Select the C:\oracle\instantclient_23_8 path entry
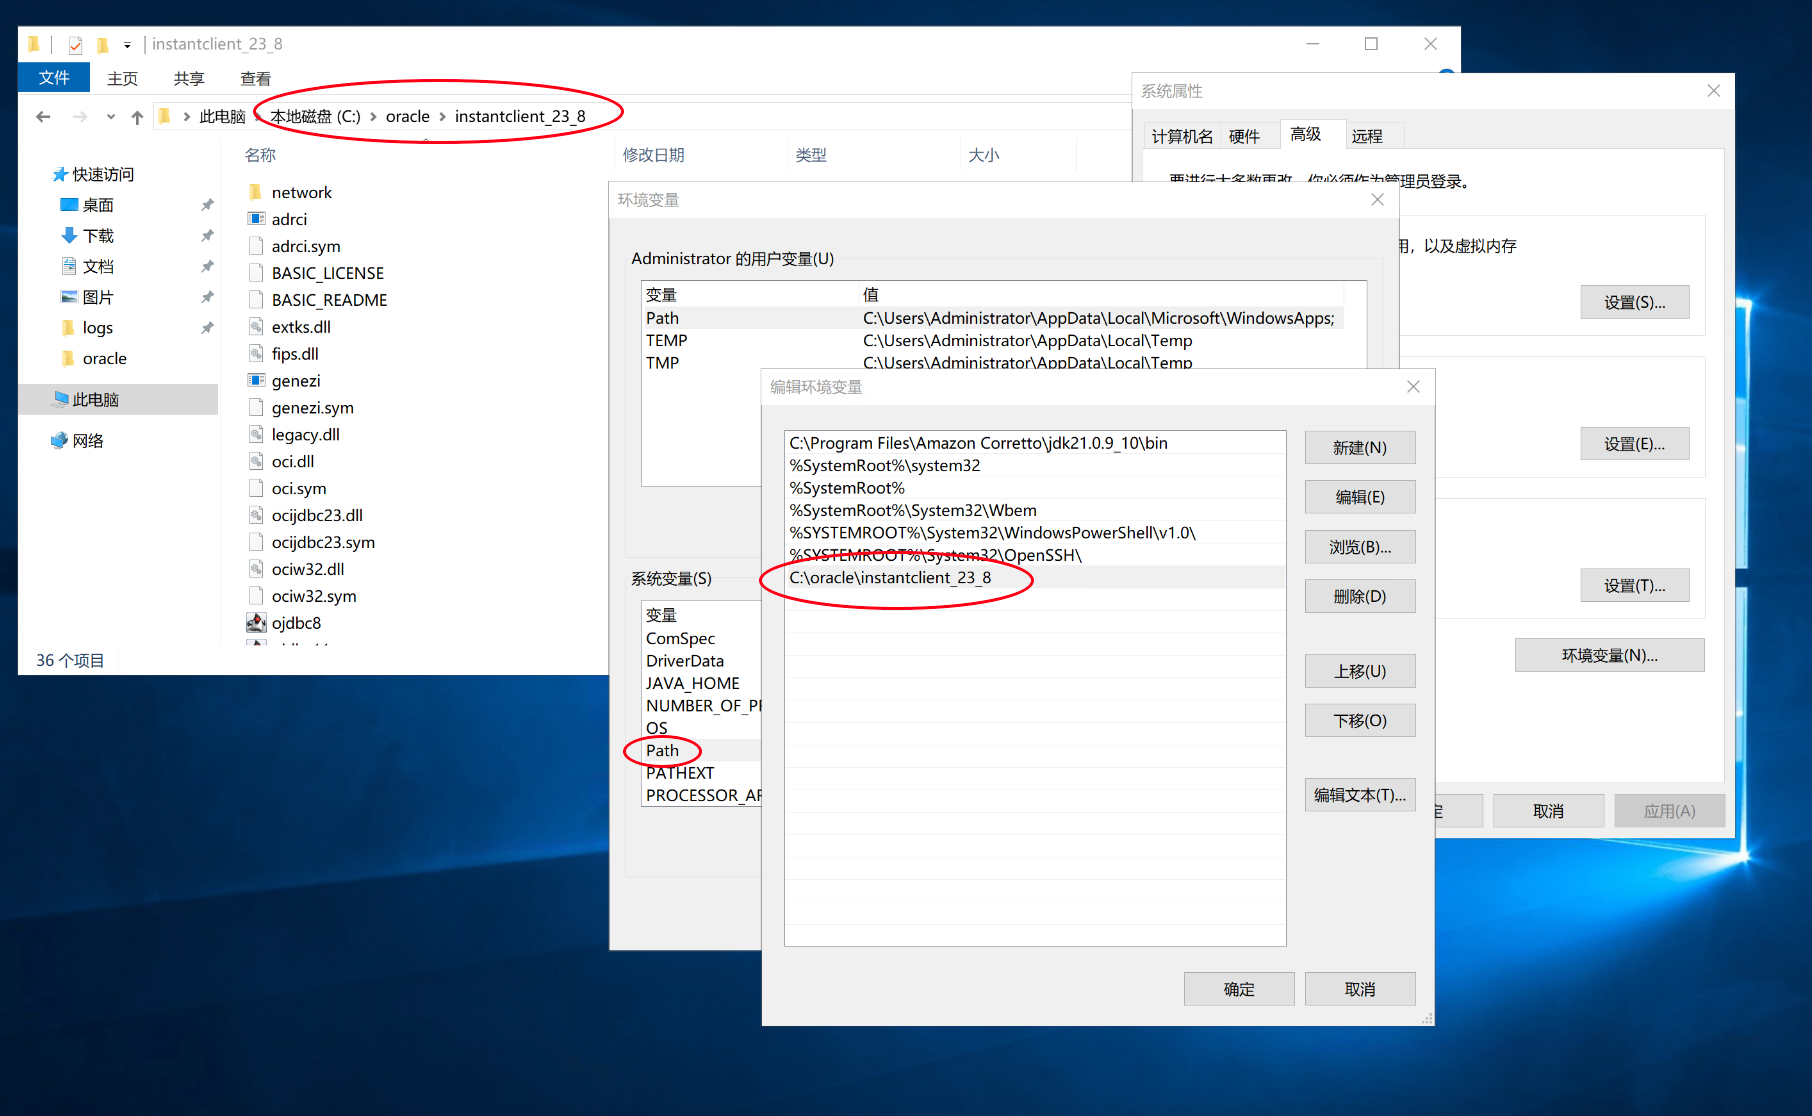Screen dimensions: 1812x1116 click(x=890, y=578)
